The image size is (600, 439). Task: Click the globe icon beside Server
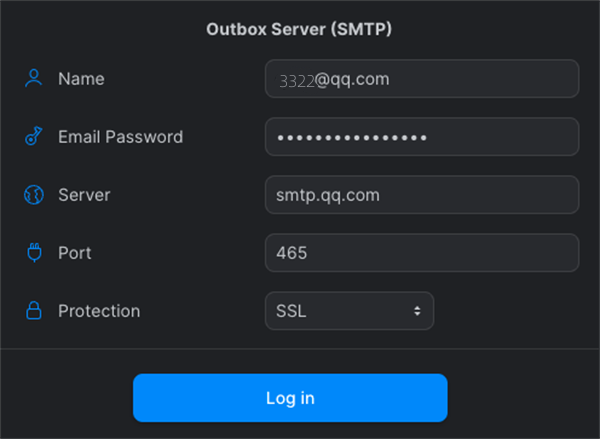(x=34, y=195)
